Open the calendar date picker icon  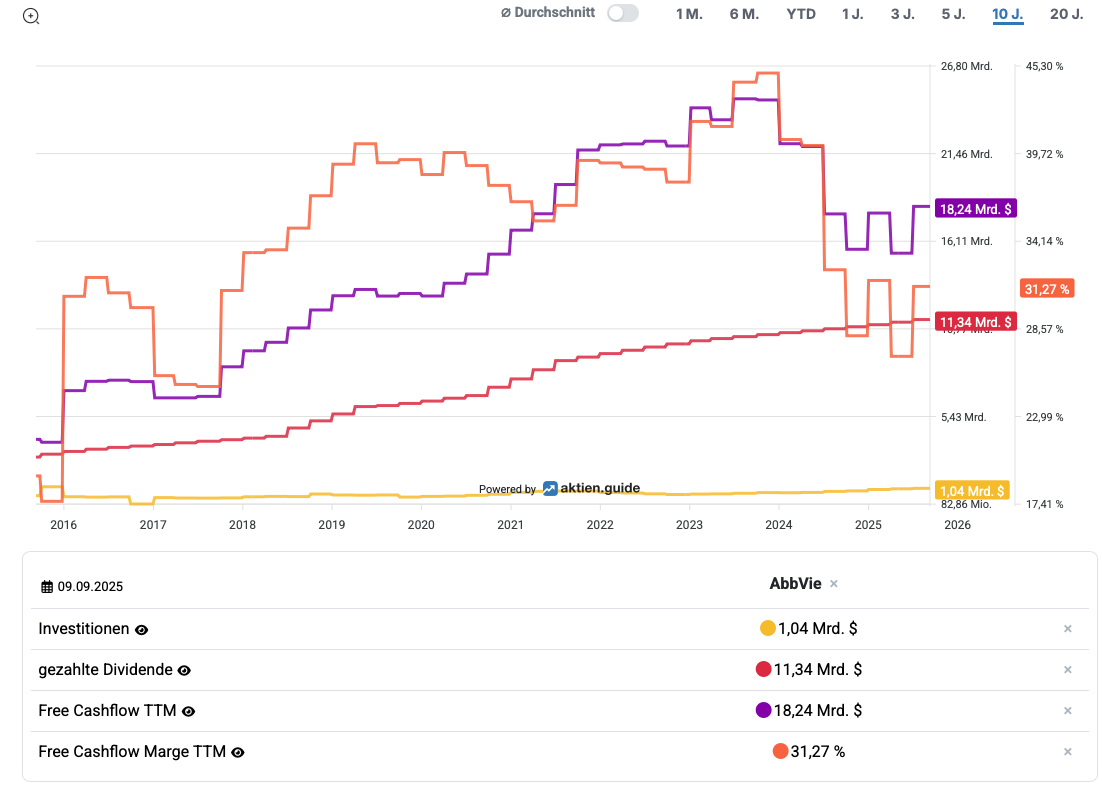pyautogui.click(x=47, y=587)
